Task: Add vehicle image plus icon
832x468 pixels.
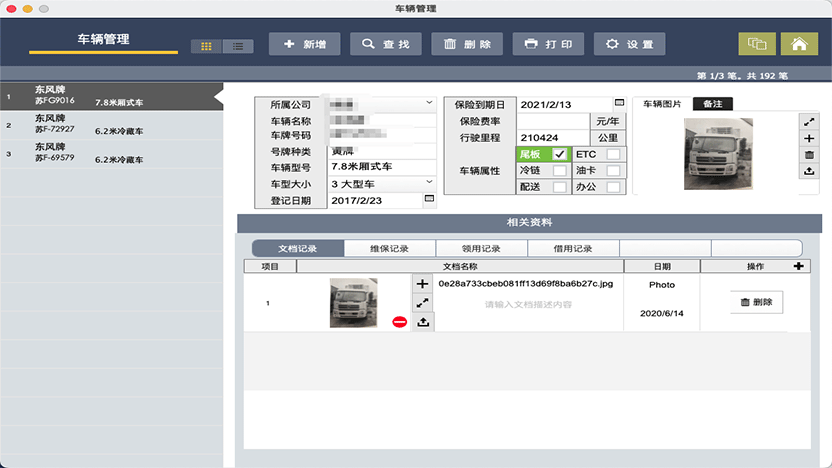Action: pyautogui.click(x=809, y=138)
